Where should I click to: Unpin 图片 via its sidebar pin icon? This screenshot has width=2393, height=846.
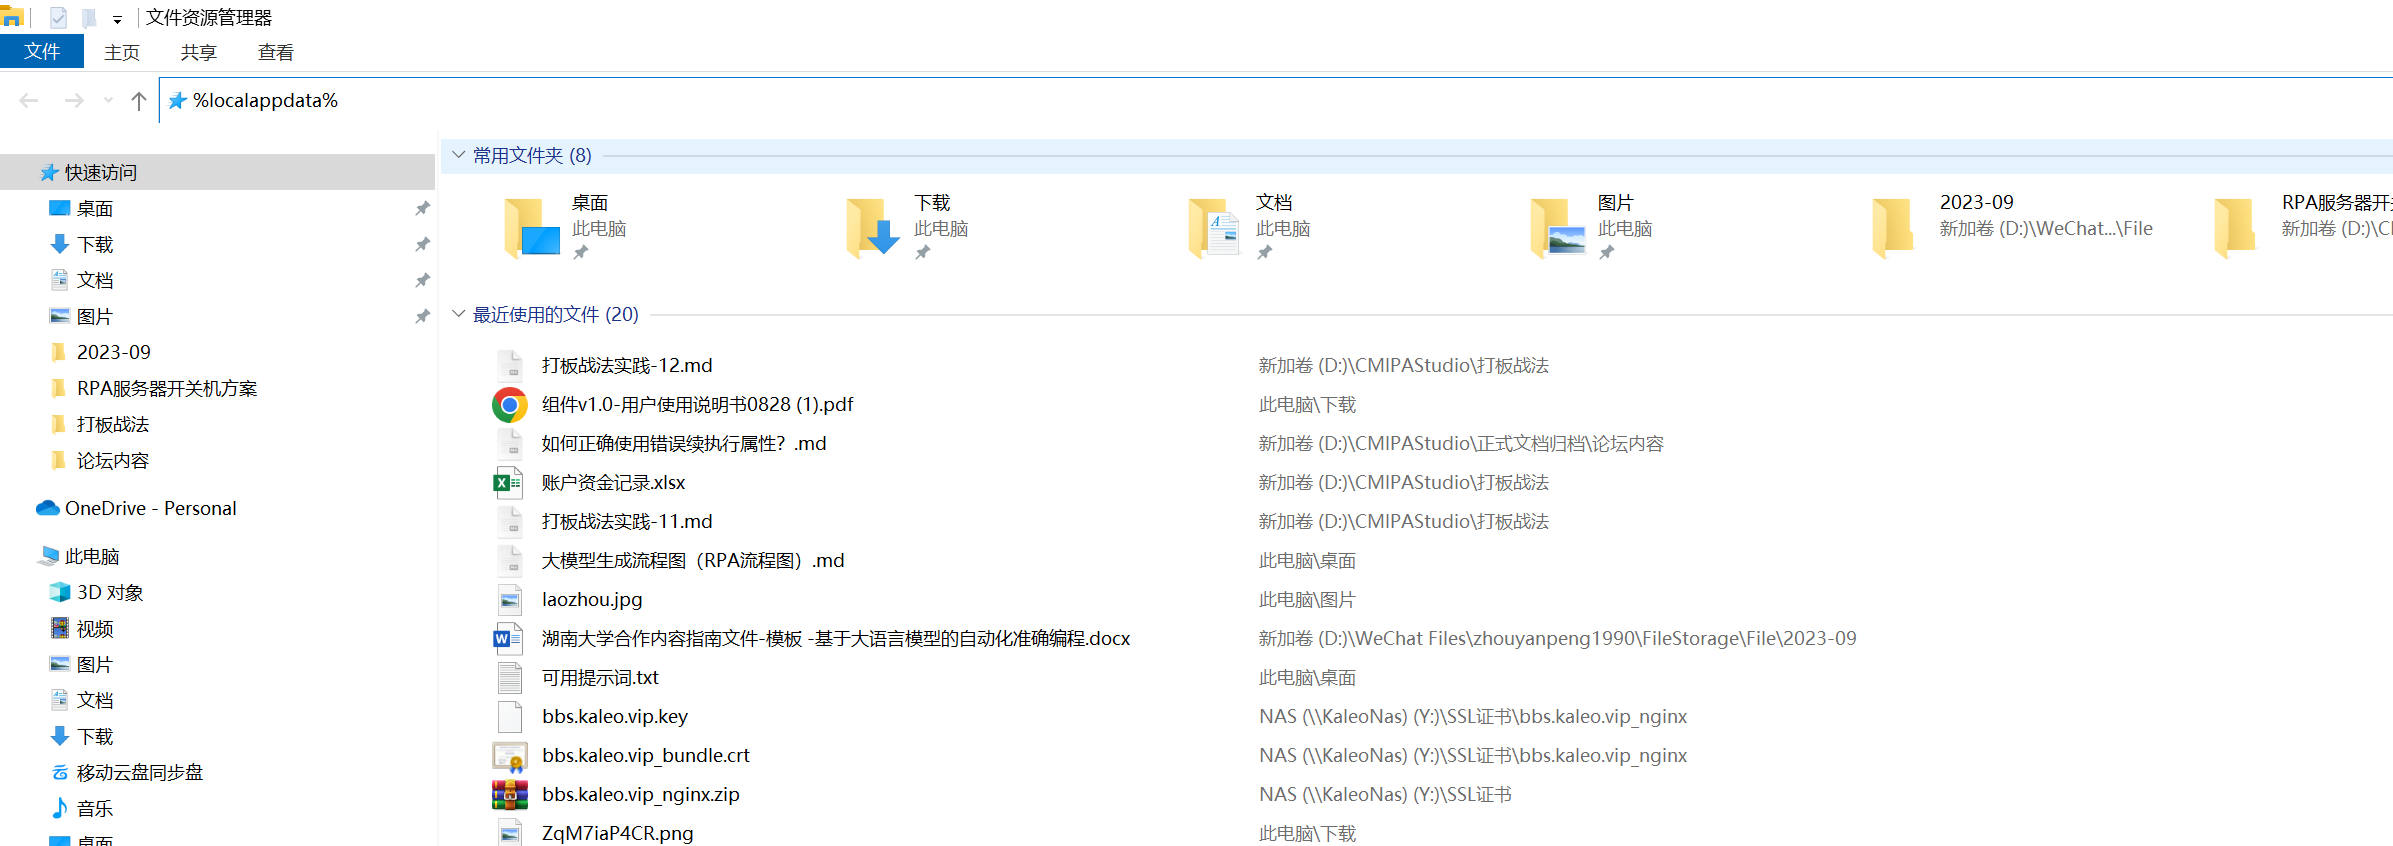[x=422, y=316]
